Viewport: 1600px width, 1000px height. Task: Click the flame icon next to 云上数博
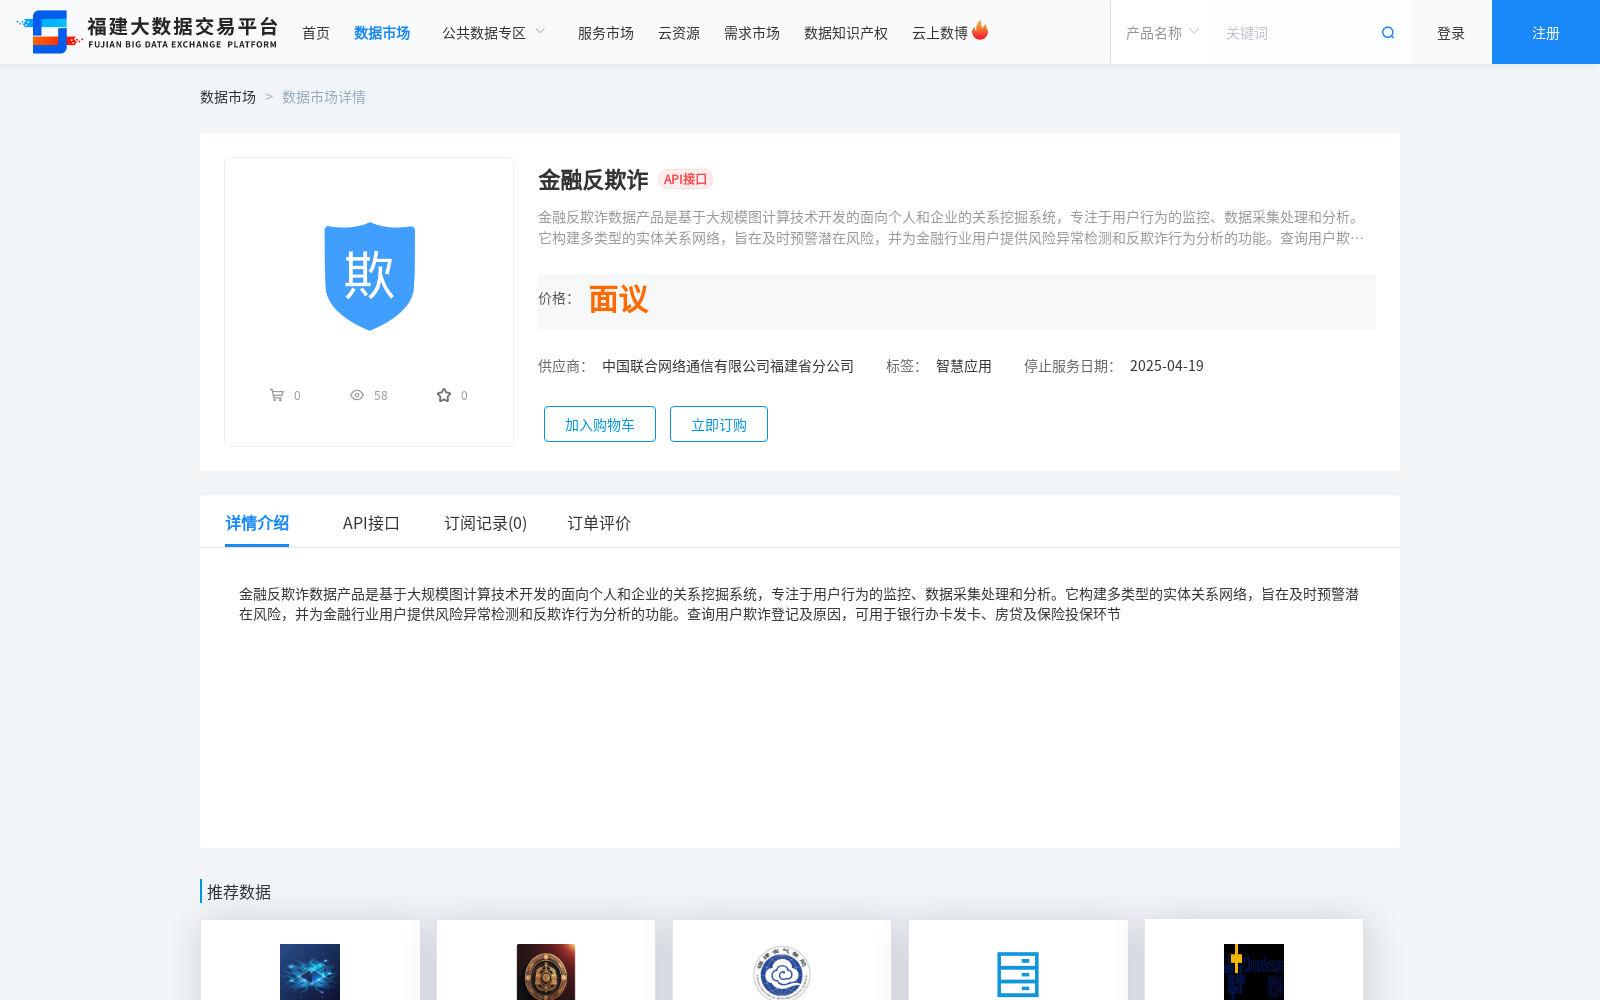click(980, 31)
